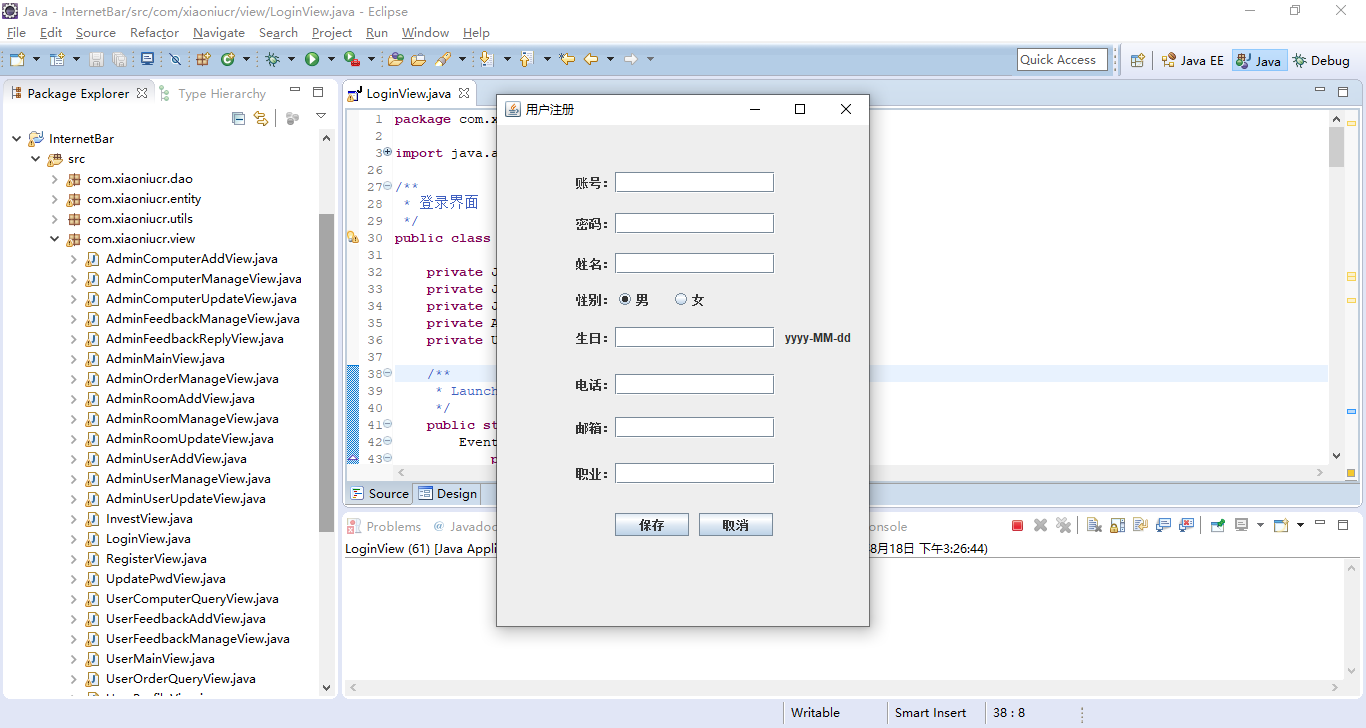The height and width of the screenshot is (728, 1366).
Task: Switch the editor to the Design tab
Action: click(x=448, y=493)
